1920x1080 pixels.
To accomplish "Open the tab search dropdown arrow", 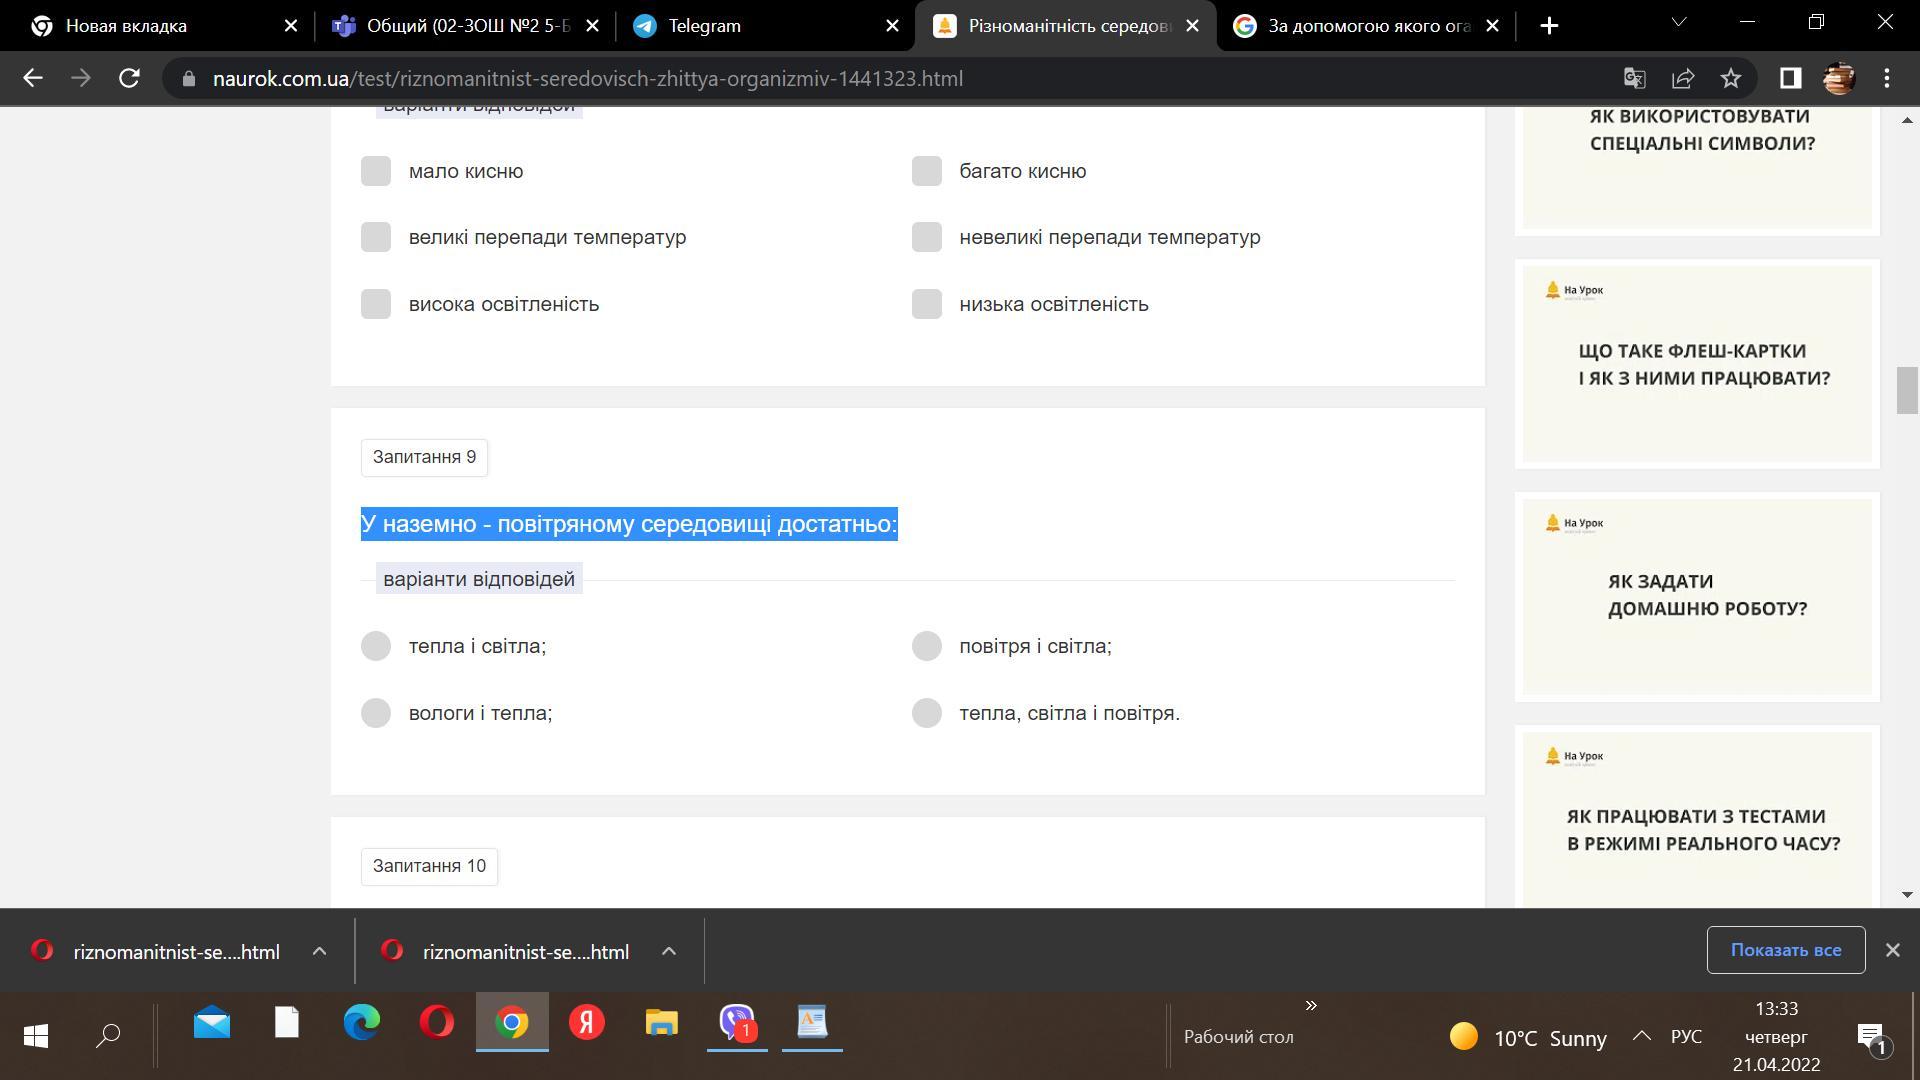I will coord(1679,22).
